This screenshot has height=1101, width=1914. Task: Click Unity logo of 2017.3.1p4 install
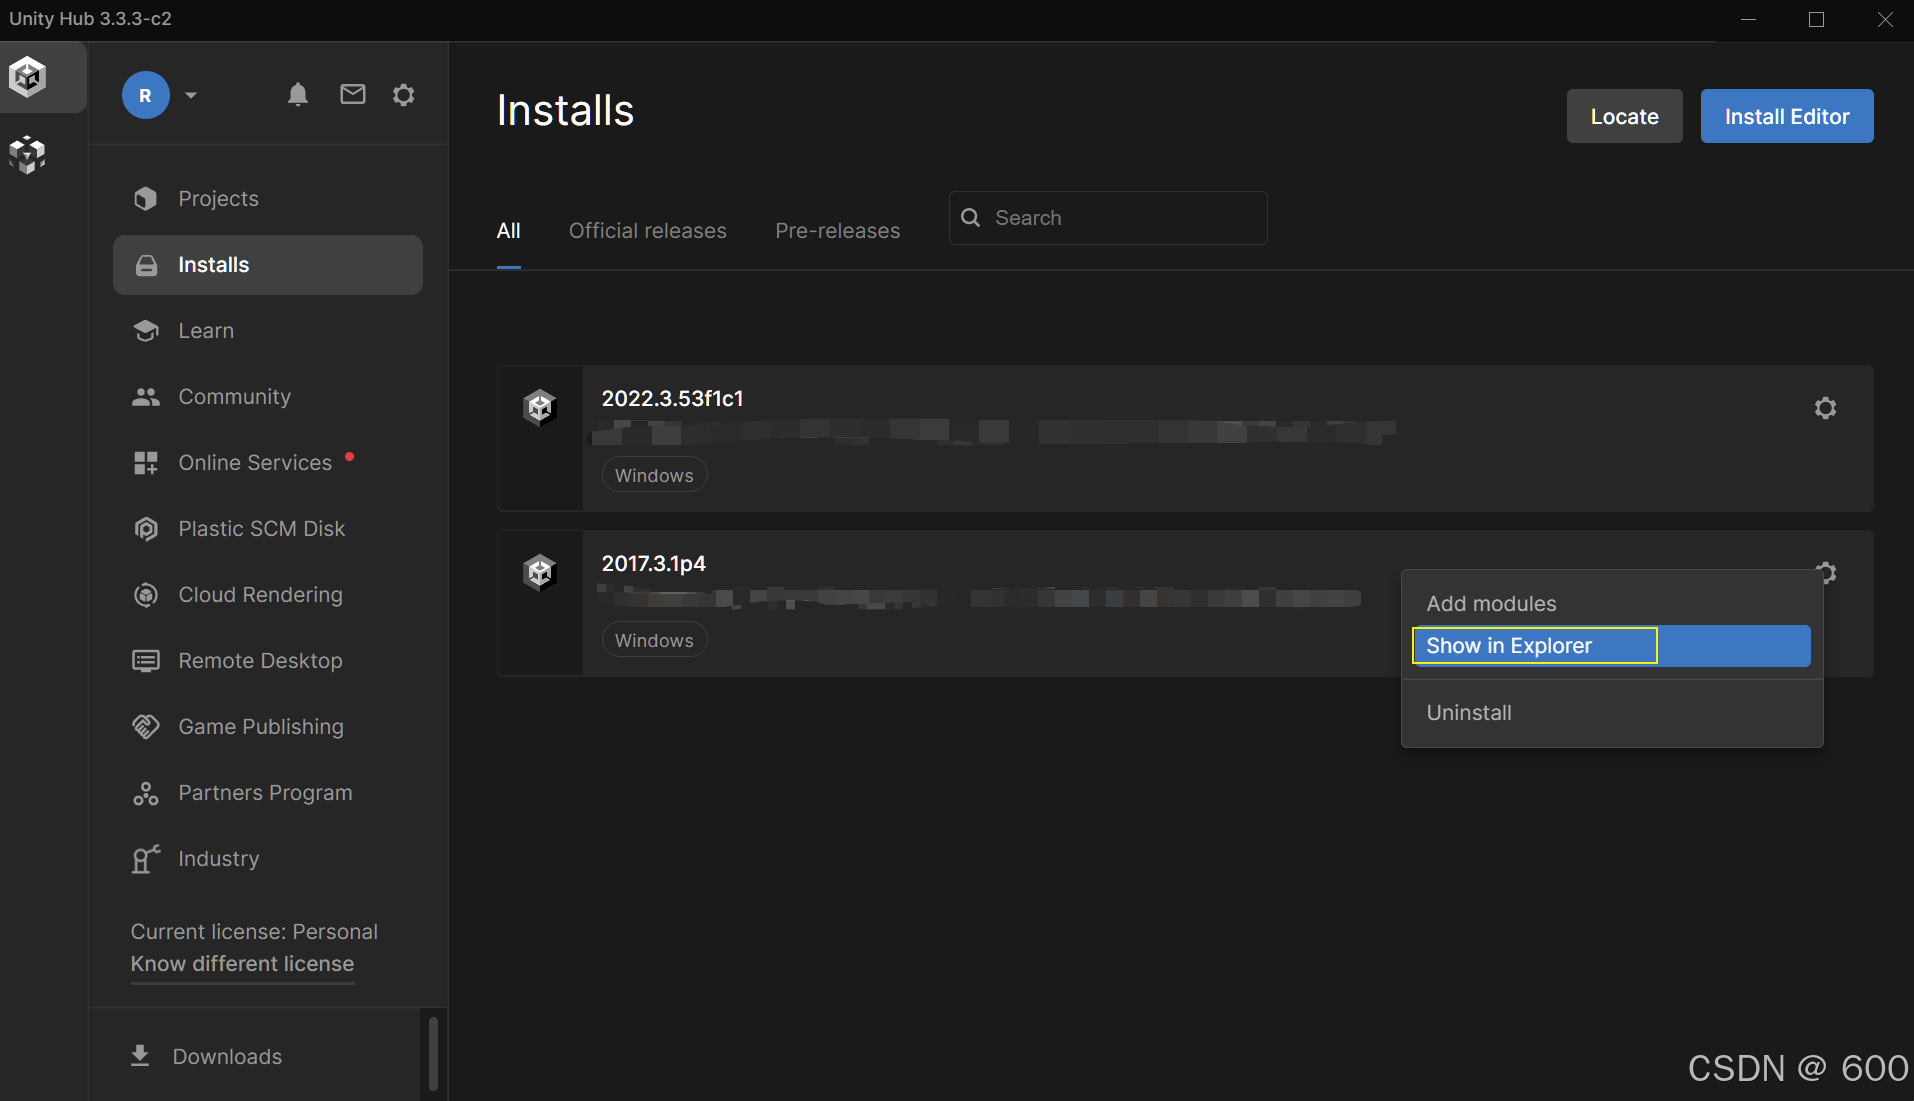click(540, 573)
